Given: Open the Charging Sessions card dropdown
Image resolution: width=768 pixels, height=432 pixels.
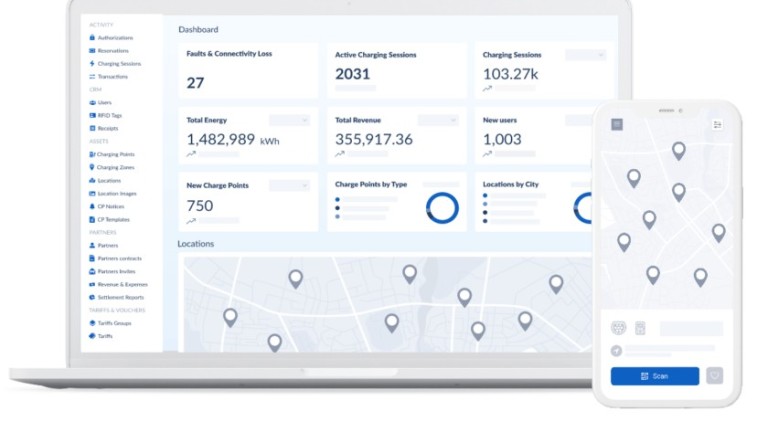Looking at the screenshot, I should pyautogui.click(x=585, y=55).
